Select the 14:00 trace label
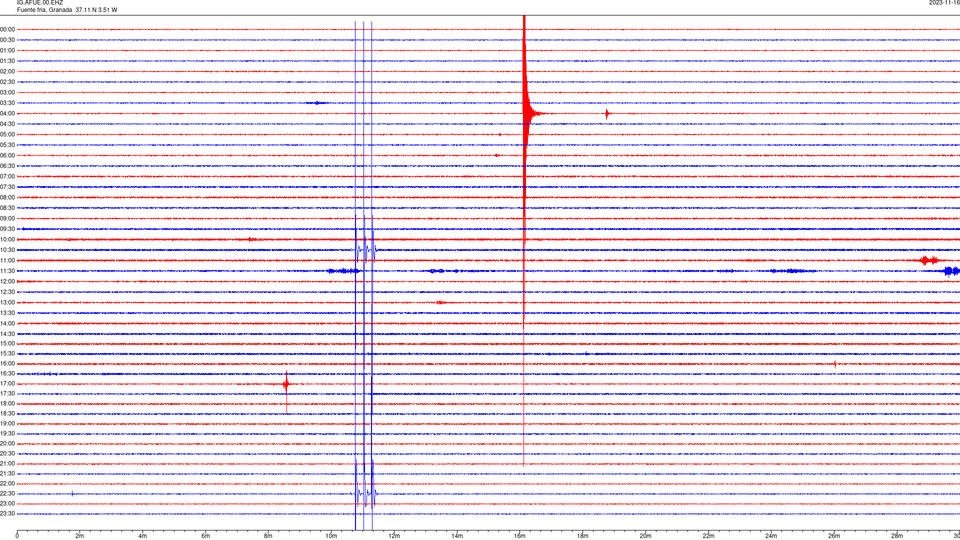Image resolution: width=960 pixels, height=540 pixels. 8,323
